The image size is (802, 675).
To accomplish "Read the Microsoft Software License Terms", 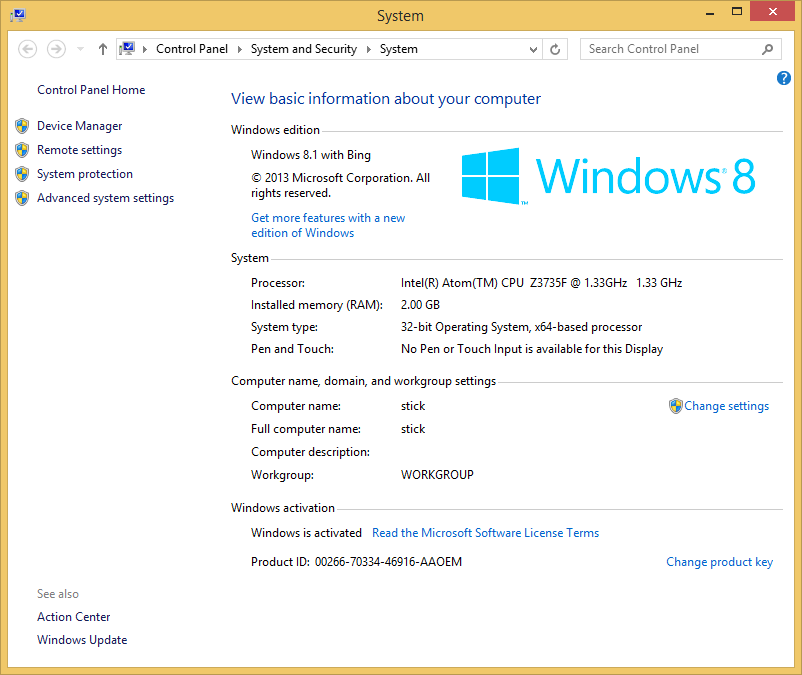I will tap(485, 533).
